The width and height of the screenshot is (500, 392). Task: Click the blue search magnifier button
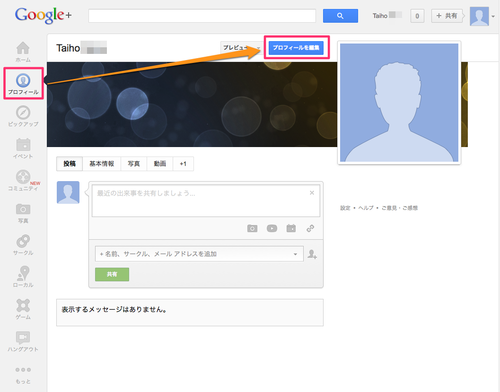(340, 16)
